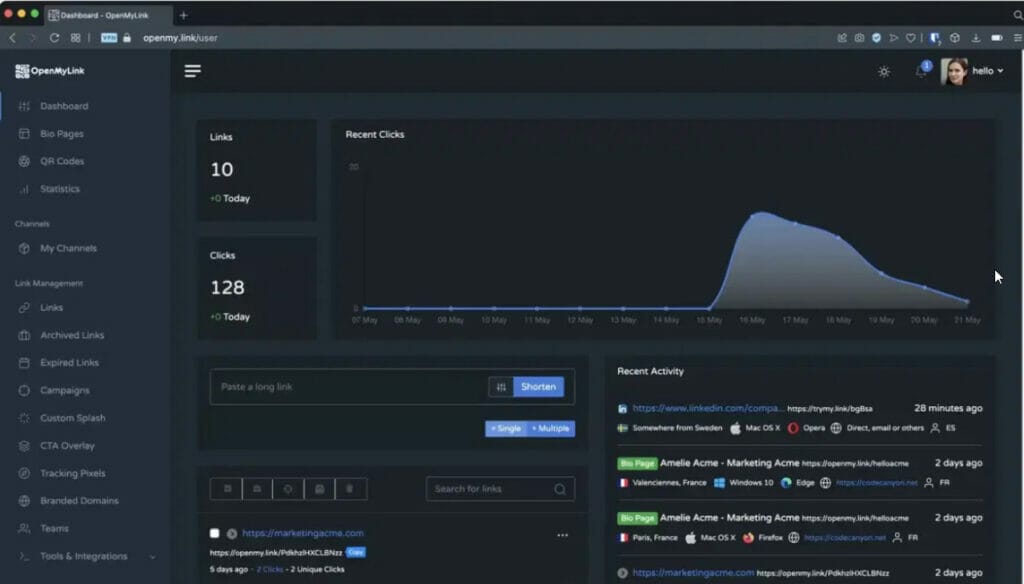Click the Statistics chart icon

pyautogui.click(x=24, y=189)
